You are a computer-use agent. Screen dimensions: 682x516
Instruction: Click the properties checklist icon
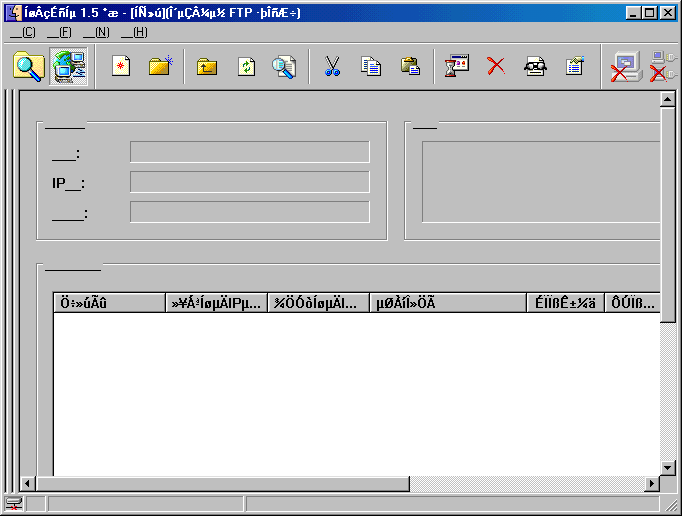[574, 67]
